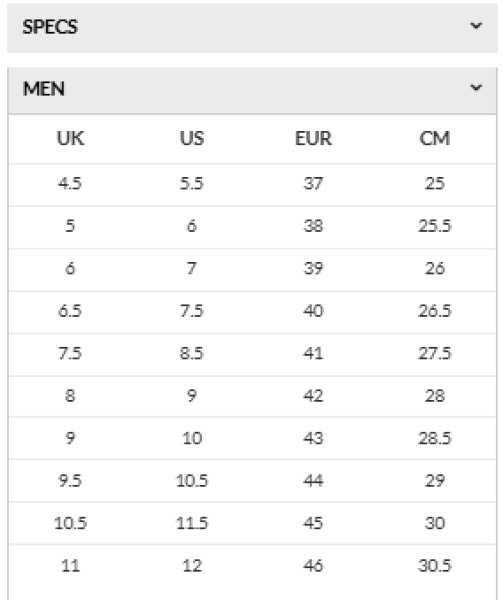Click EUR size 38 cell
Image resolution: width=503 pixels, height=600 pixels.
point(313,226)
